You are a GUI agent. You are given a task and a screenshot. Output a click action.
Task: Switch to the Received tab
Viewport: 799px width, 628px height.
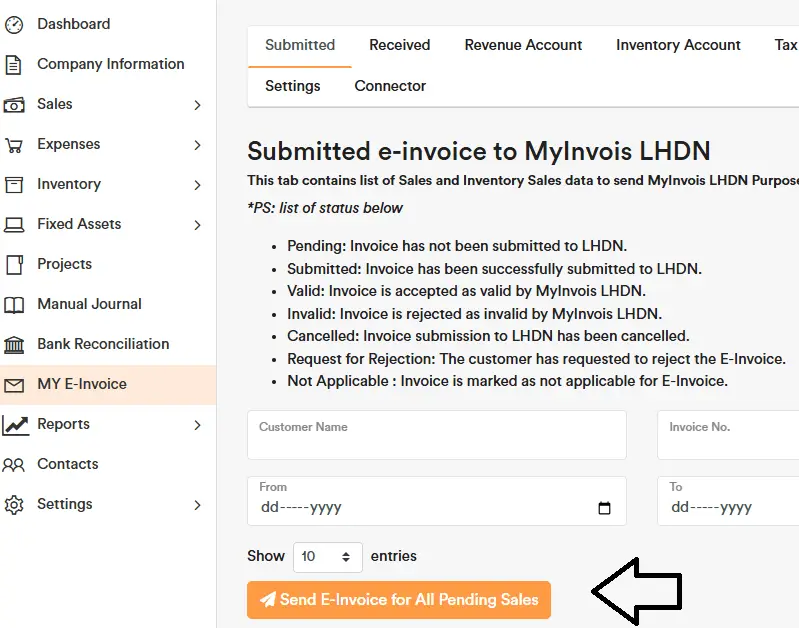pos(399,45)
